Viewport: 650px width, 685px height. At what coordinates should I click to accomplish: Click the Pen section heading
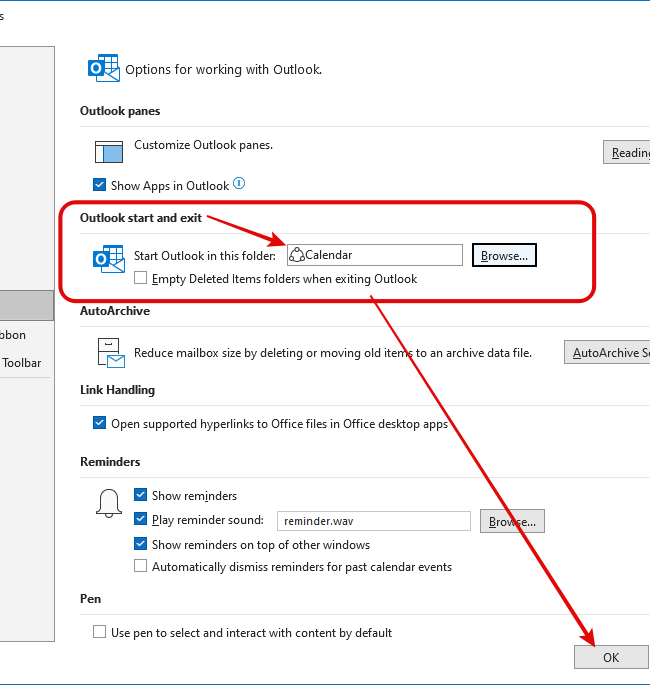90,599
